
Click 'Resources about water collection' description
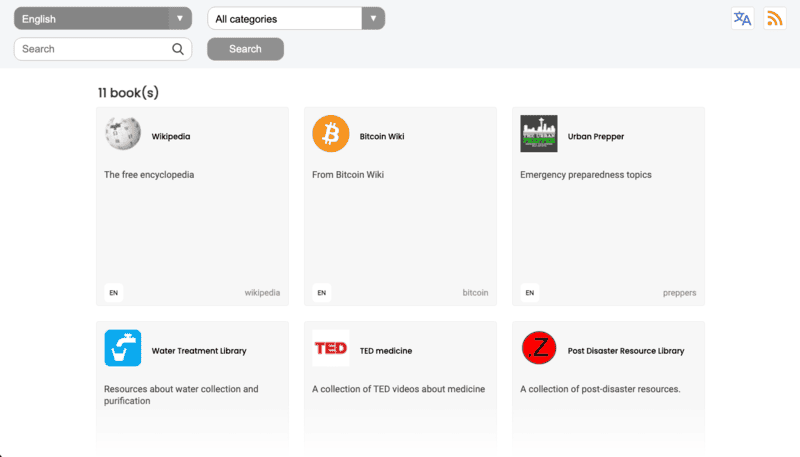(181, 395)
